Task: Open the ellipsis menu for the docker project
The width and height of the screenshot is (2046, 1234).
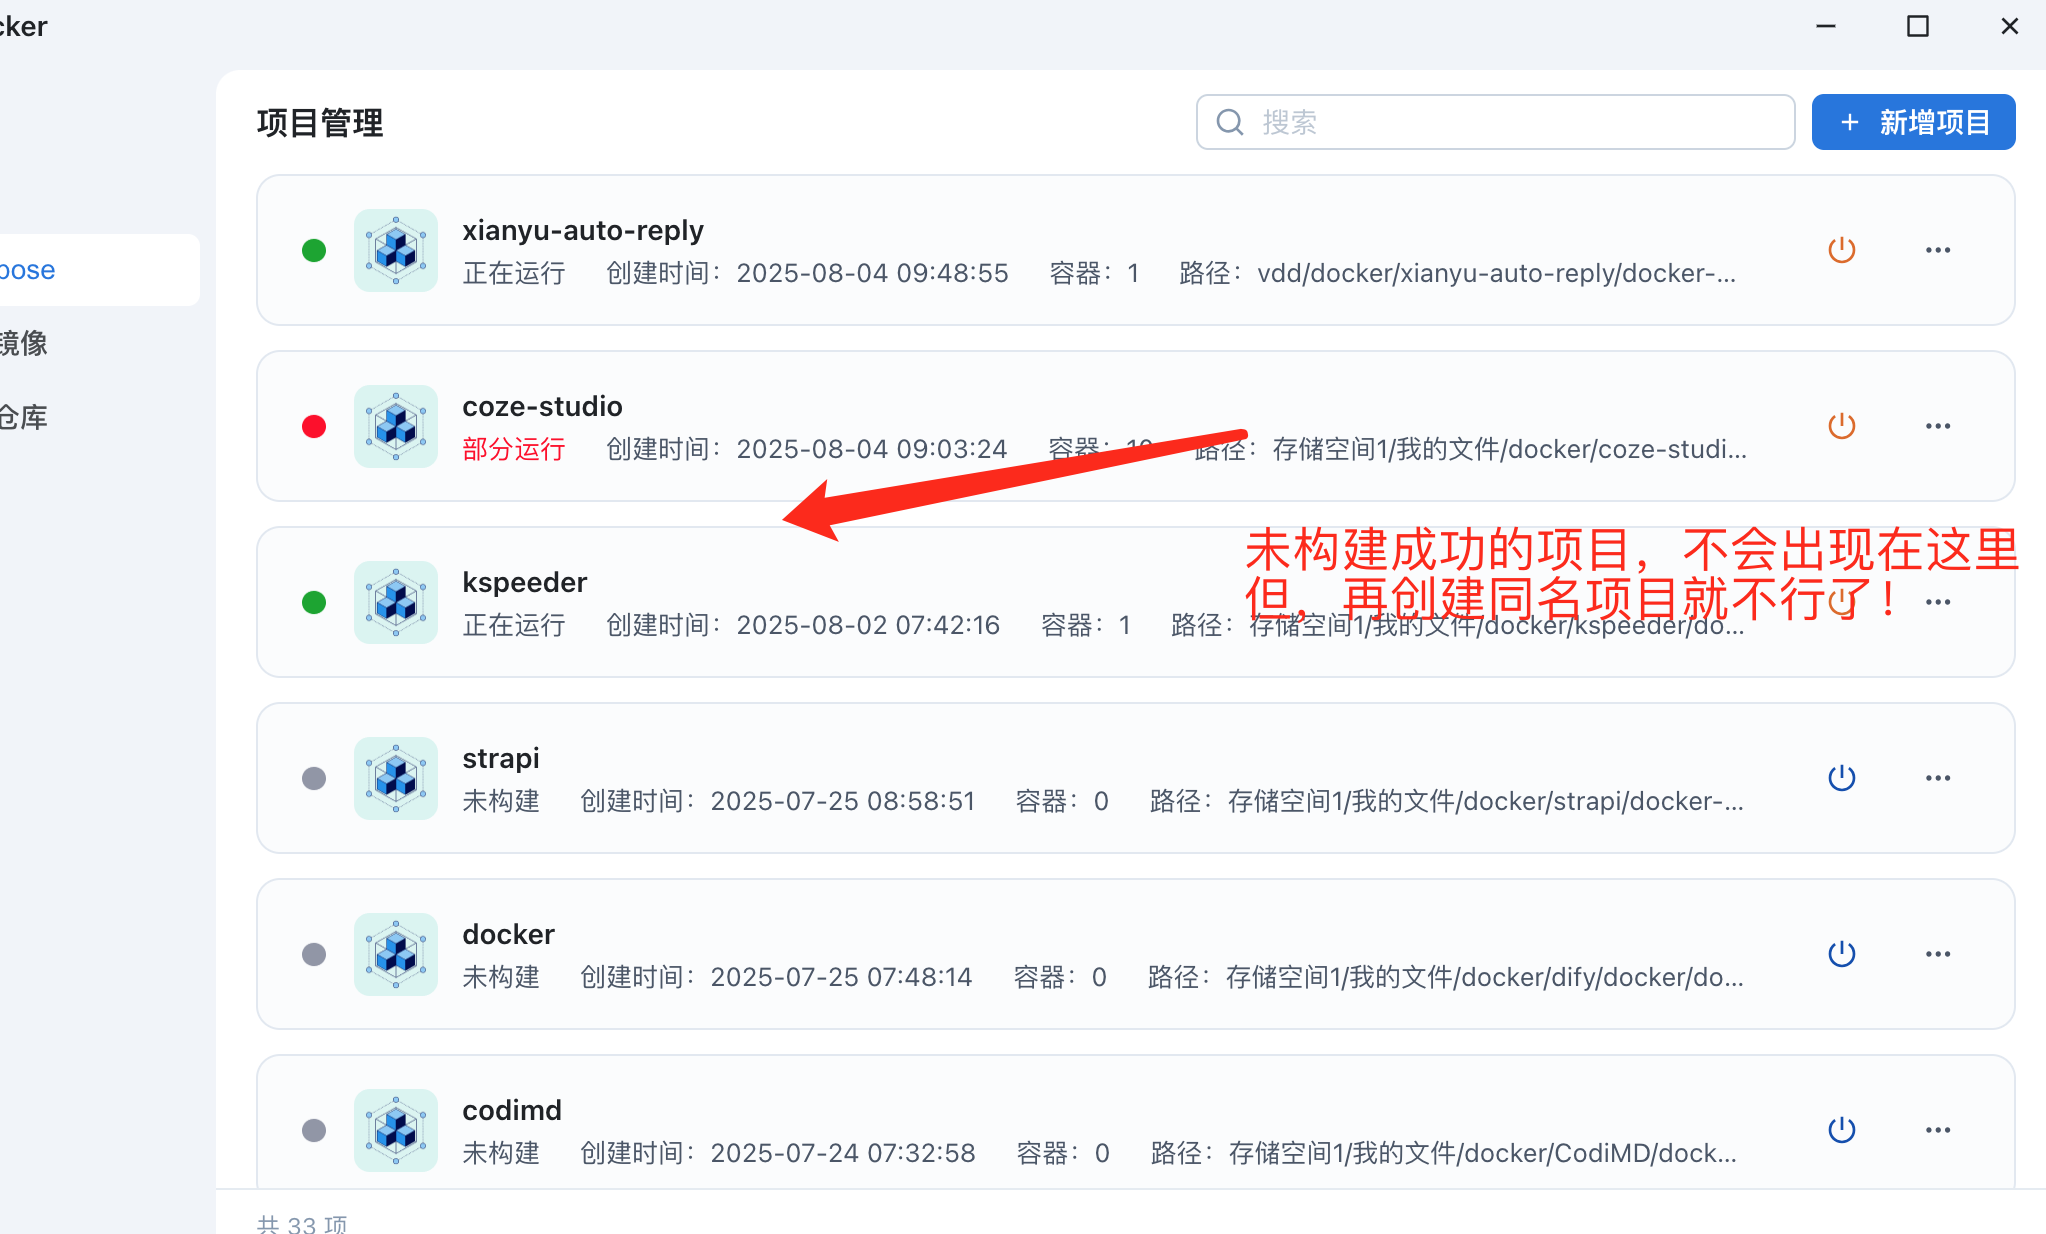Action: tap(1937, 954)
